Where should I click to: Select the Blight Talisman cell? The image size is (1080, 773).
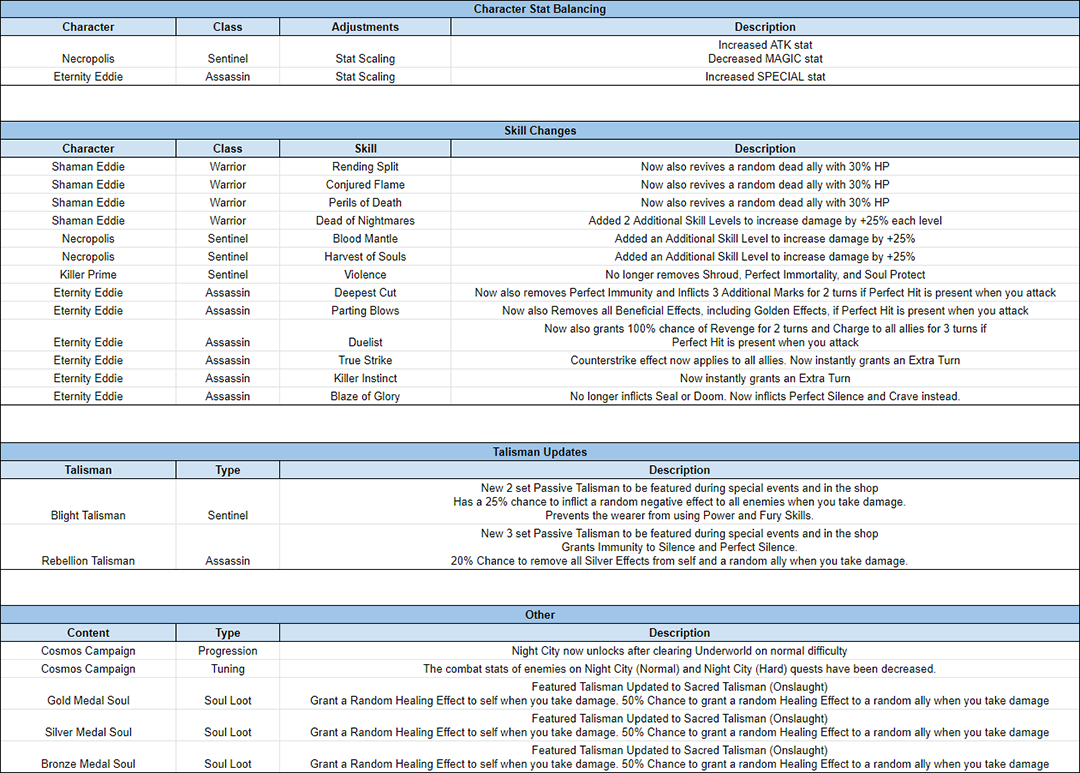click(x=88, y=515)
